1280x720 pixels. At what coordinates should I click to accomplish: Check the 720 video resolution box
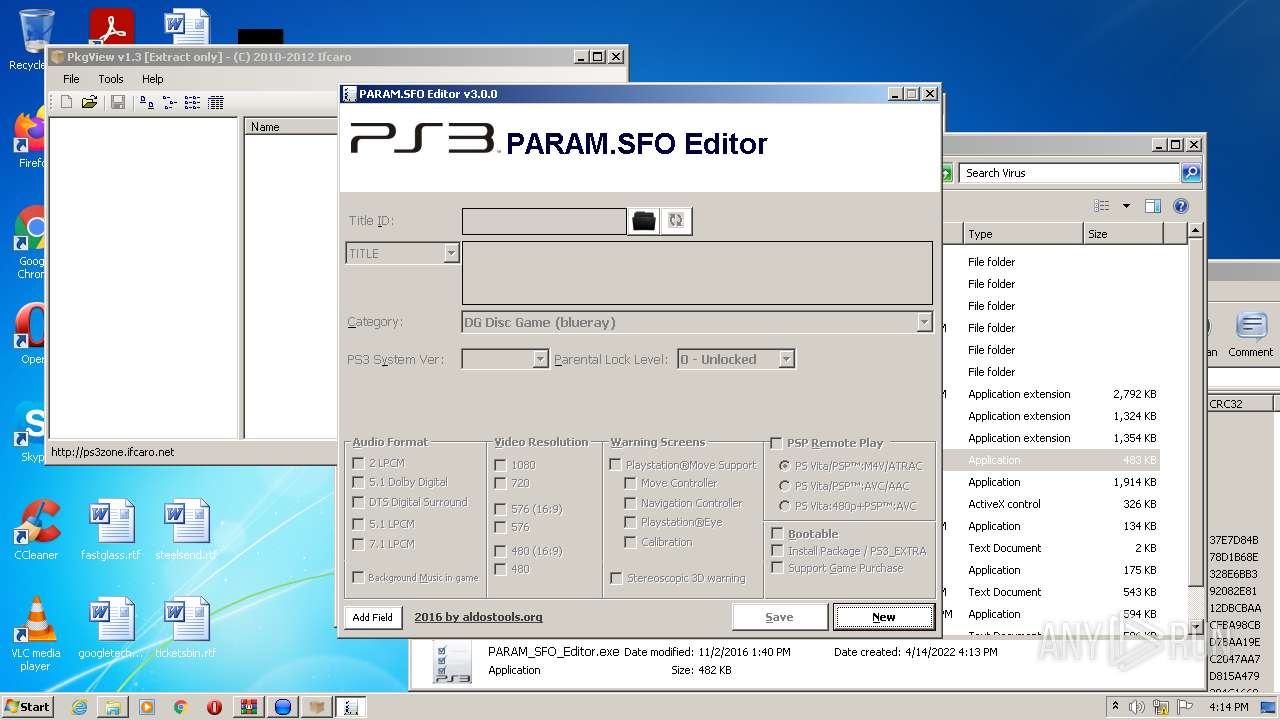tap(500, 483)
